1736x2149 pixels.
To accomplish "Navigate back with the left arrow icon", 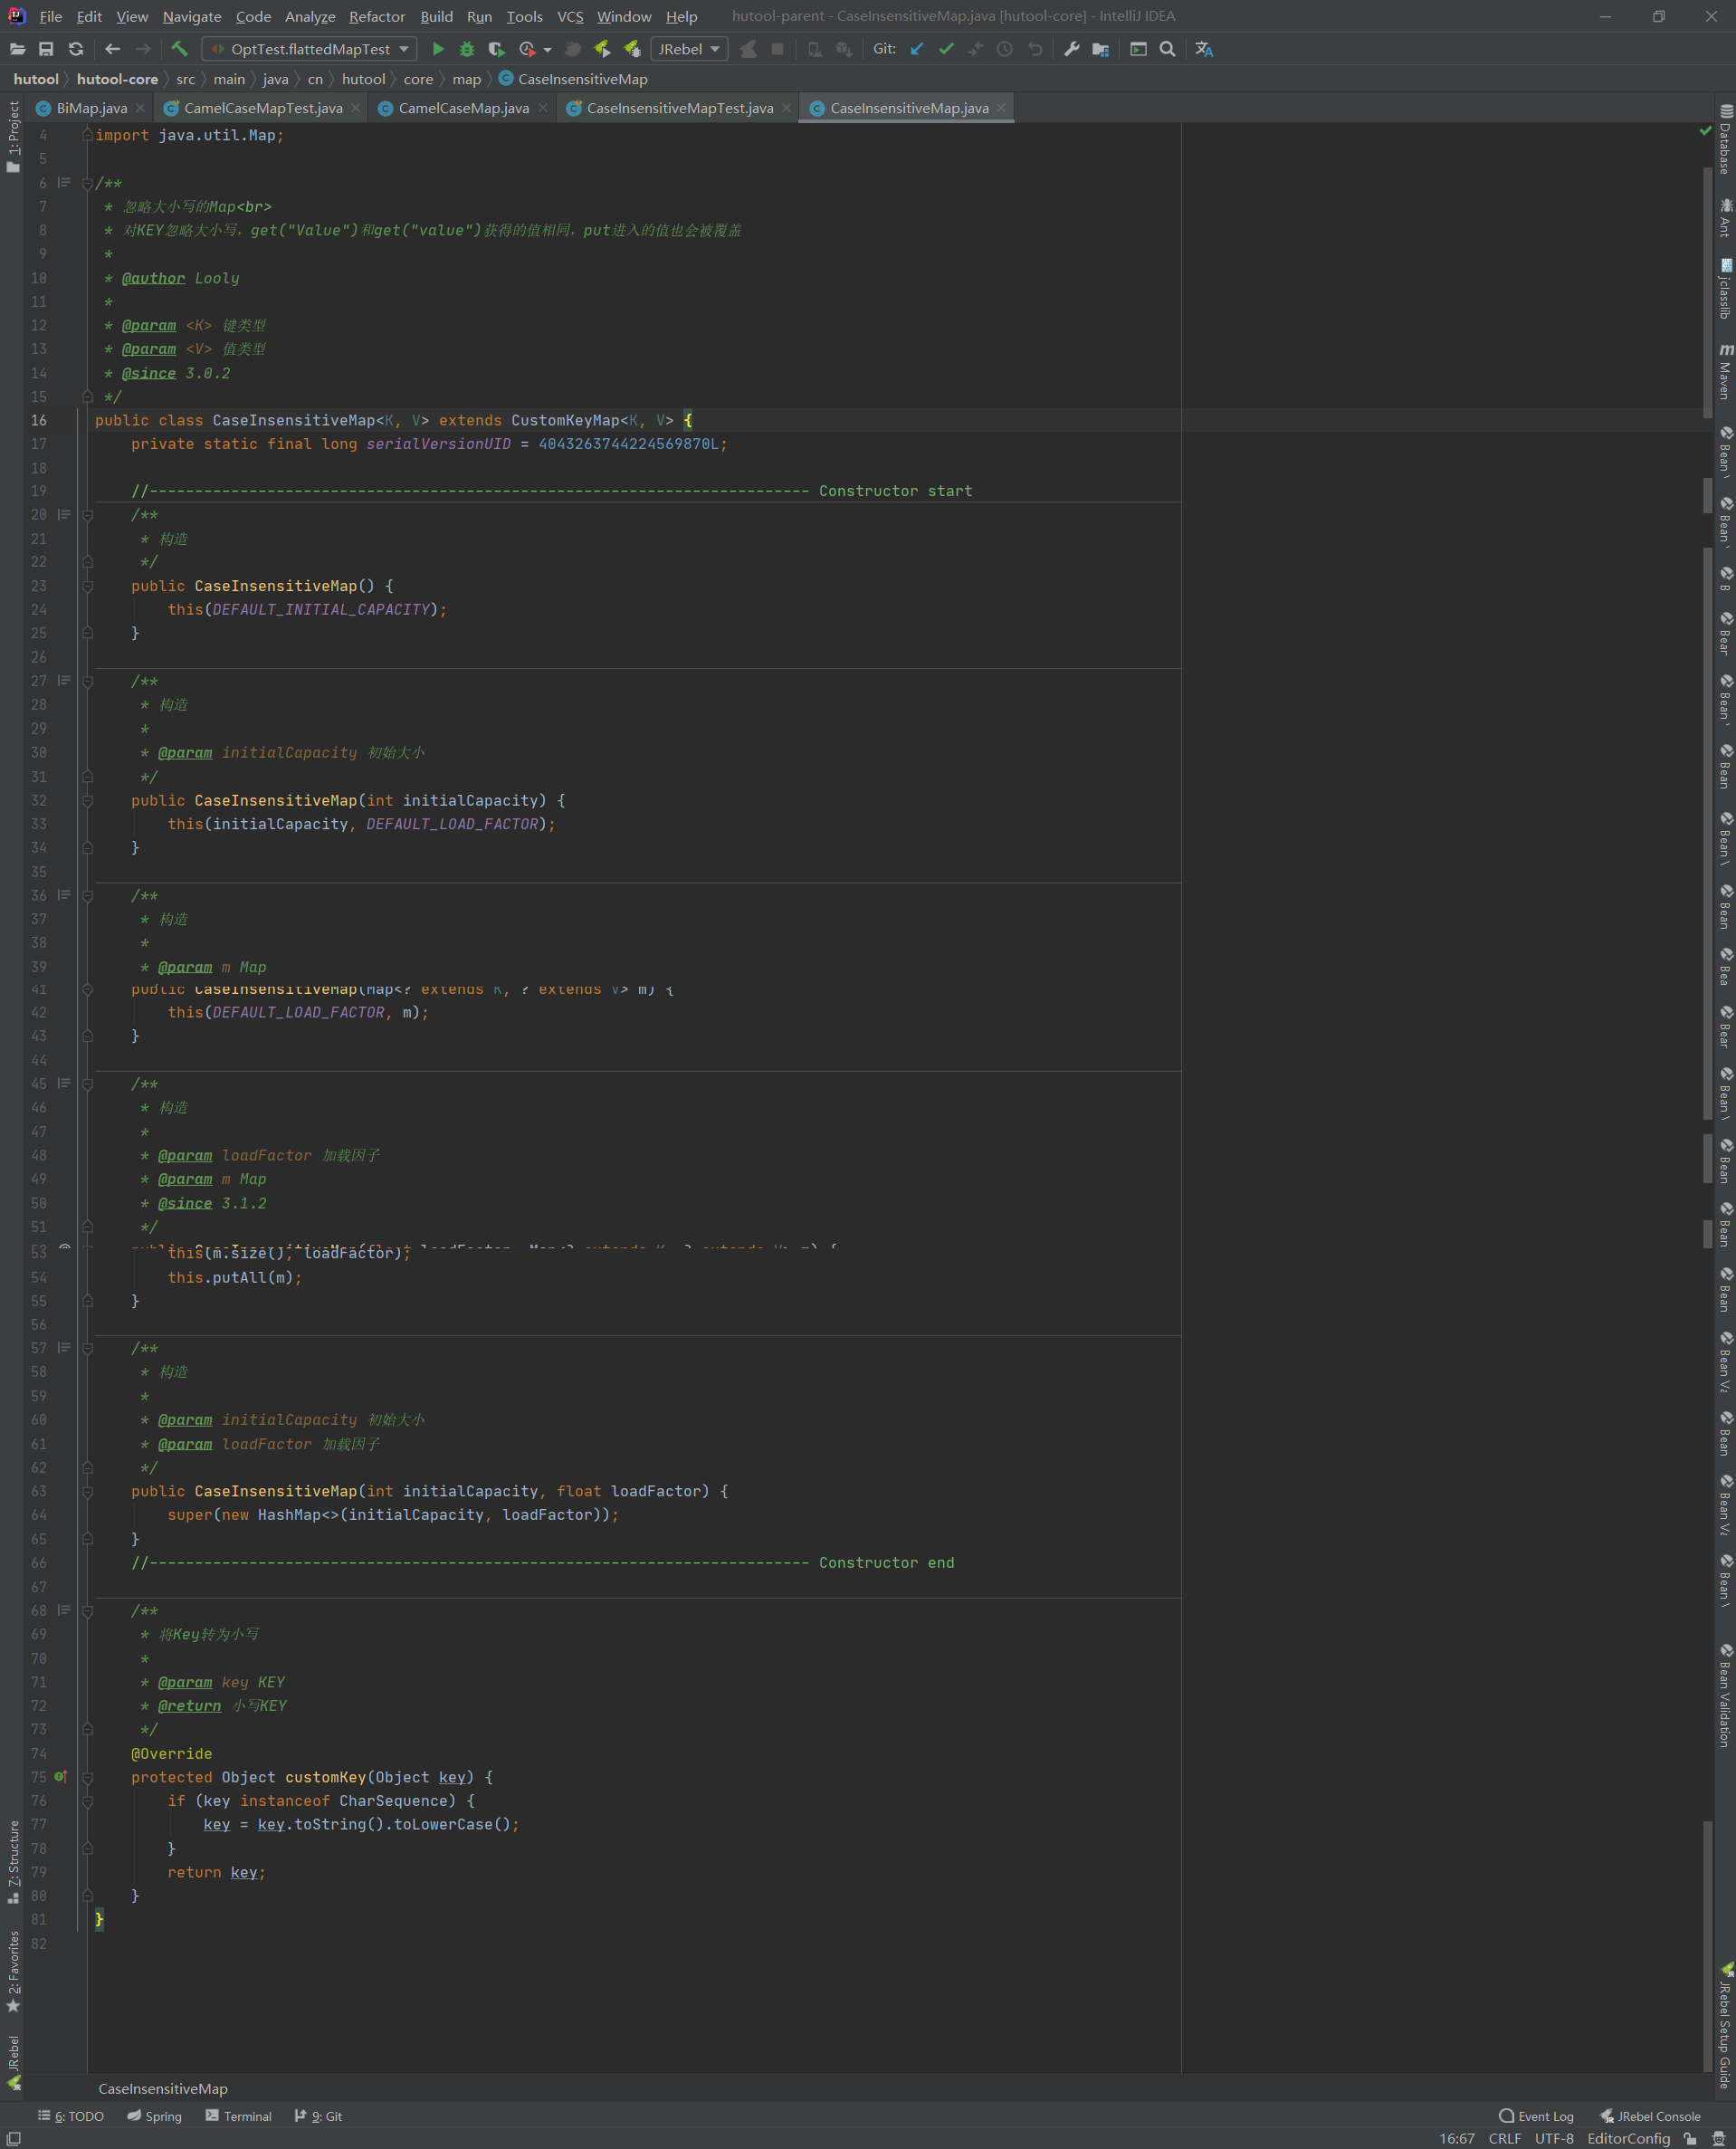I will (112, 49).
